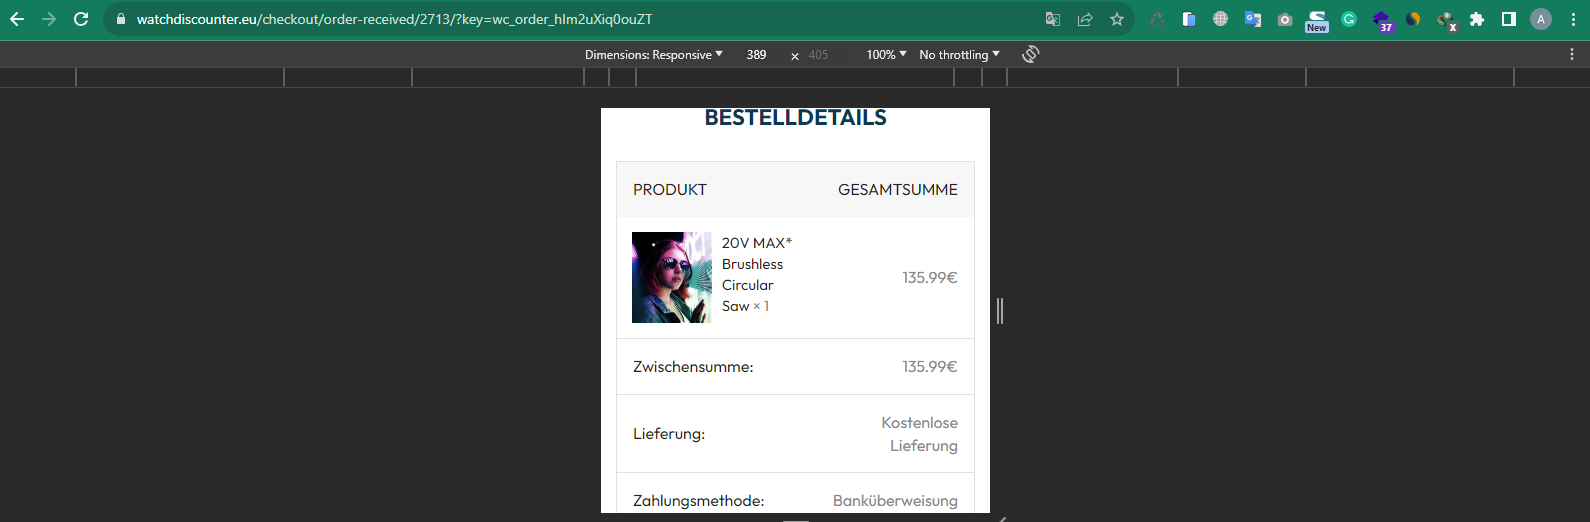
Task: Share this page icon
Action: (x=1085, y=19)
